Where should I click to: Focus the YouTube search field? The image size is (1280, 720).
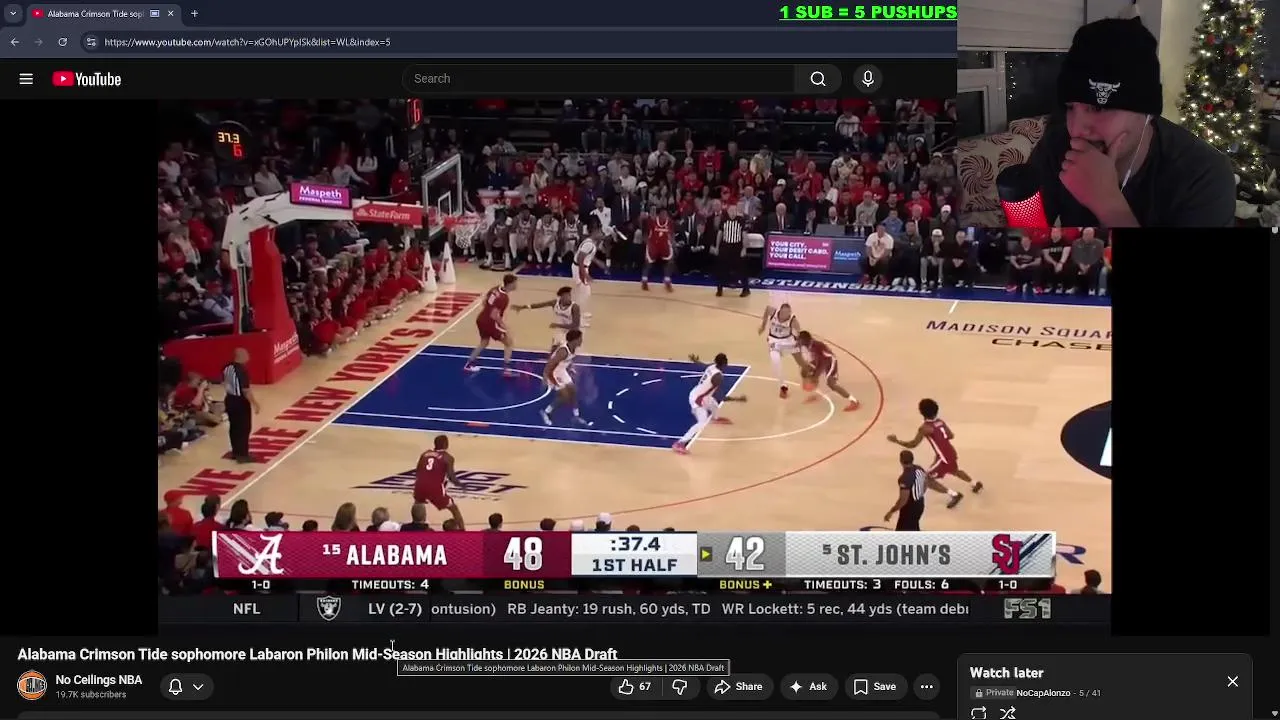click(x=600, y=79)
